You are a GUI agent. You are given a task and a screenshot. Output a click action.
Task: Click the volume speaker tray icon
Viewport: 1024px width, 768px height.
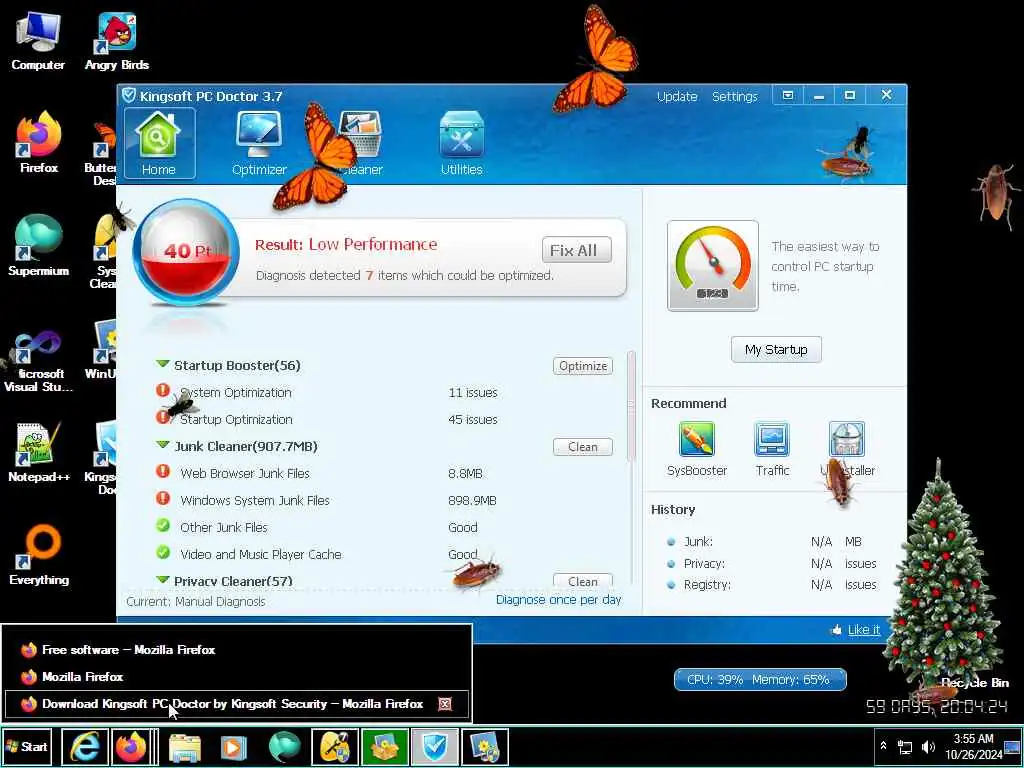coord(927,747)
